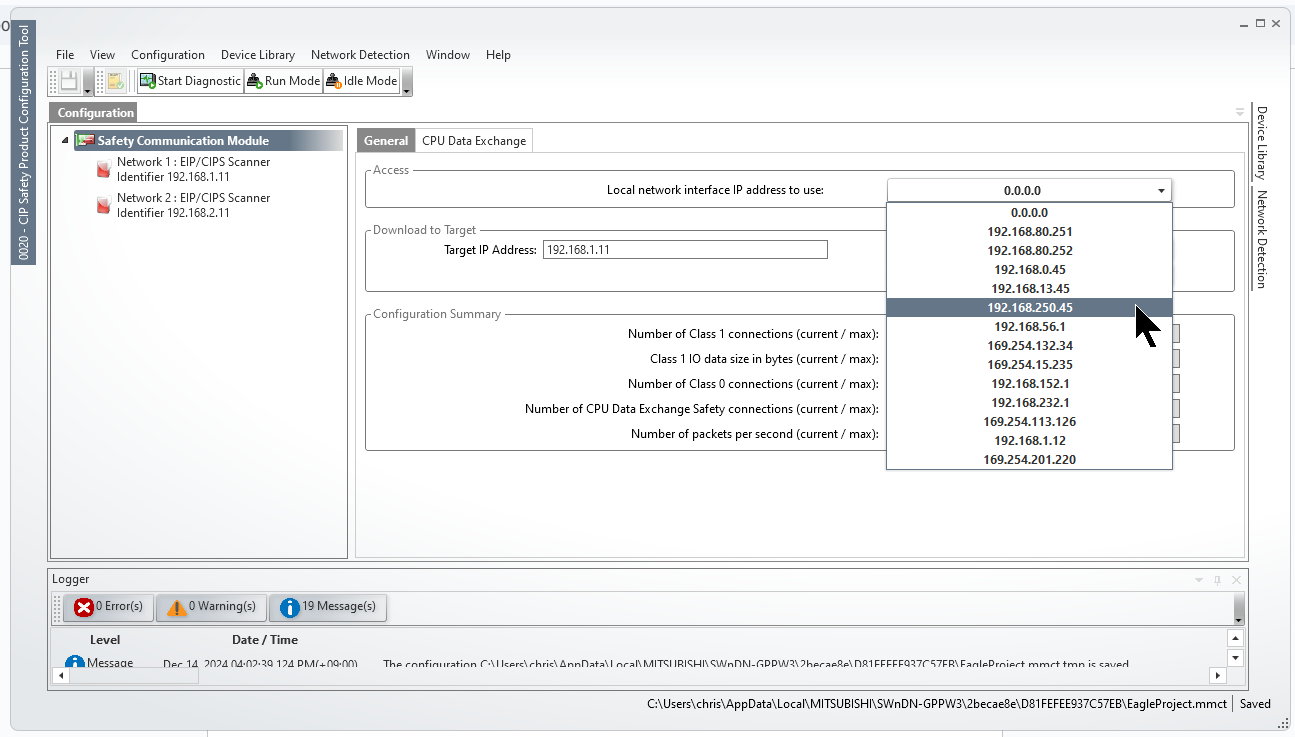Choose 192.168.232.1 from the IP list
1295x737 pixels.
tap(1029, 403)
